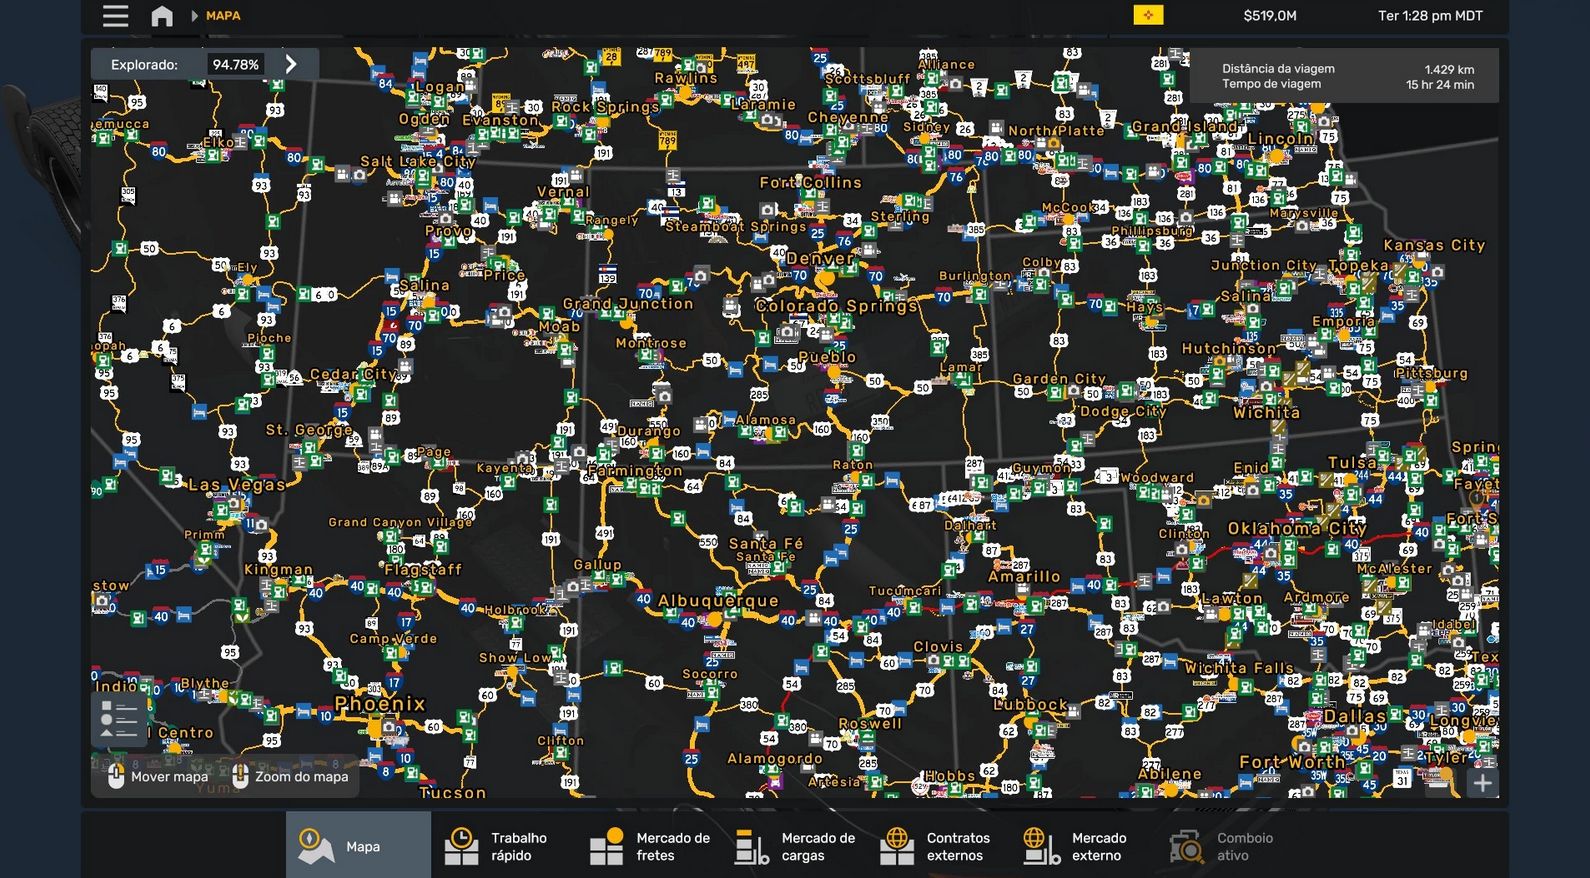The image size is (1590, 878).
Task: Open the Comboio ativo convoy icon
Action: click(1187, 846)
